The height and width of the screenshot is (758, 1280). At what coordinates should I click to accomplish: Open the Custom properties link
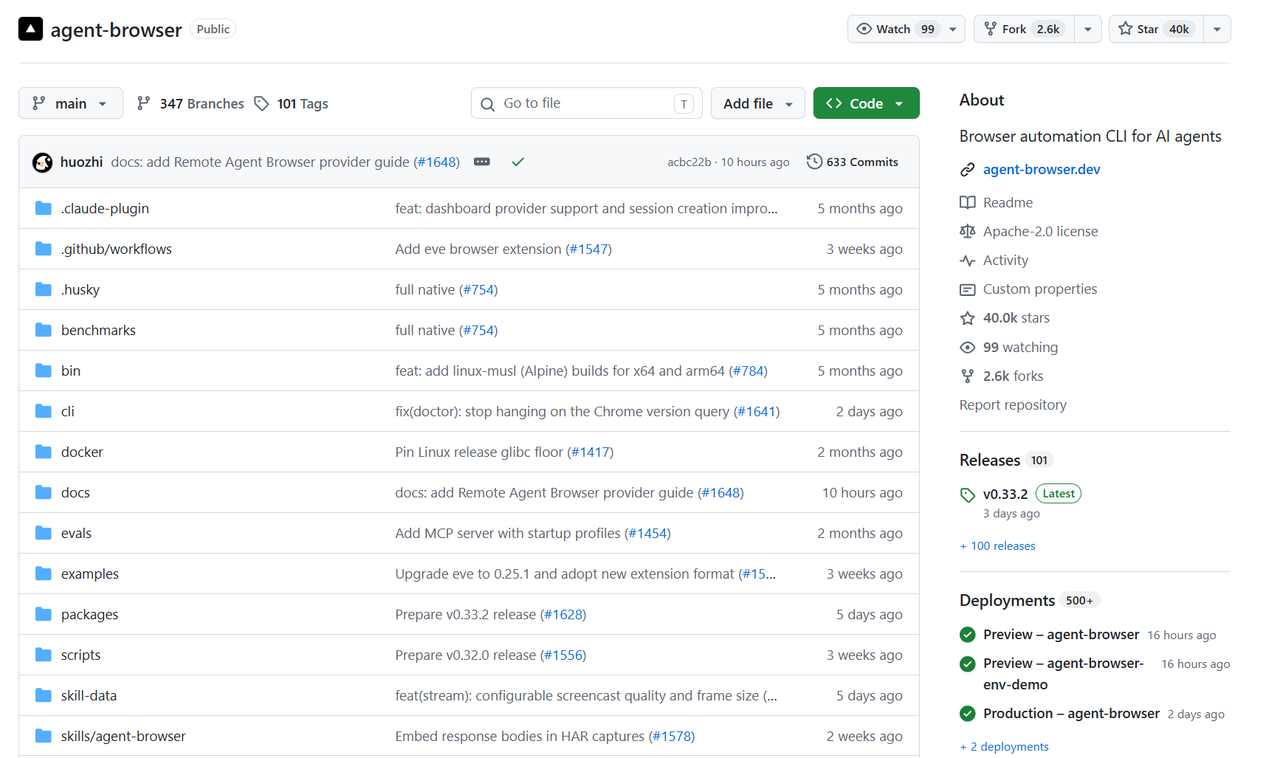coord(1040,289)
